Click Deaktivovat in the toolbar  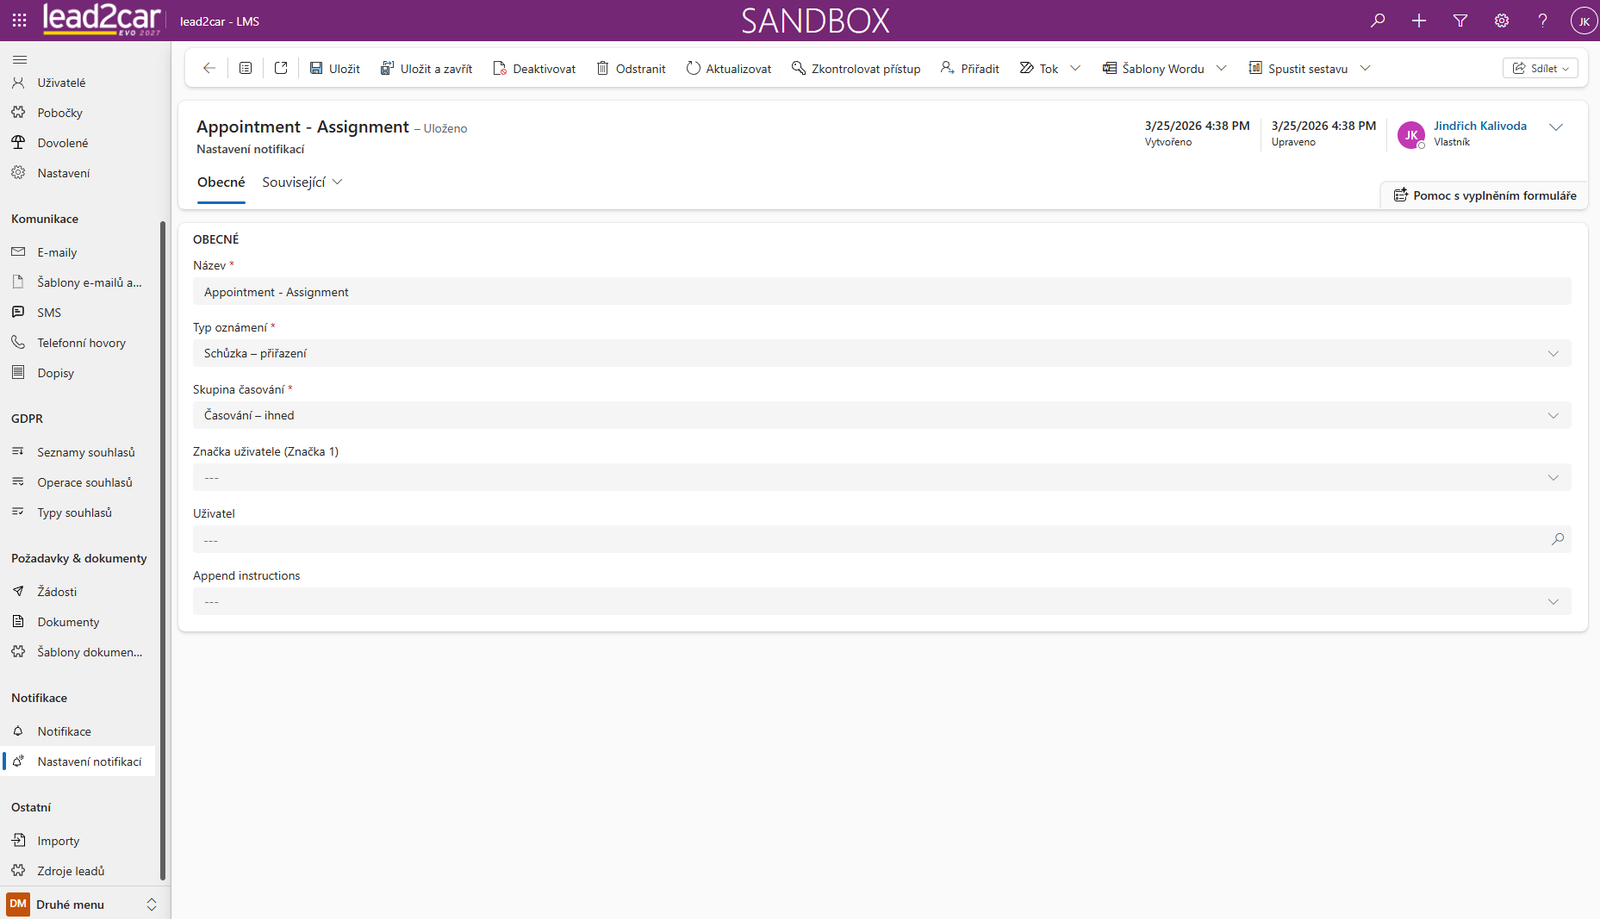pos(534,68)
